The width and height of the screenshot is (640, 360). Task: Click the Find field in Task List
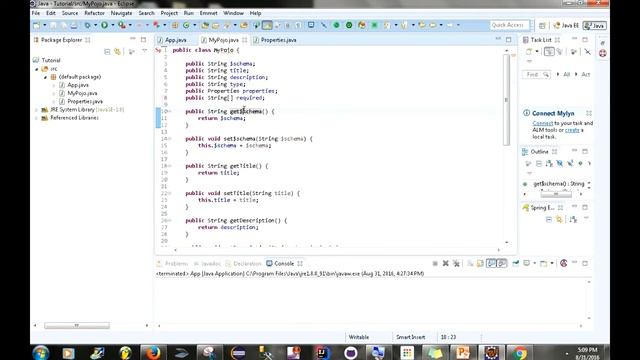pos(536,74)
